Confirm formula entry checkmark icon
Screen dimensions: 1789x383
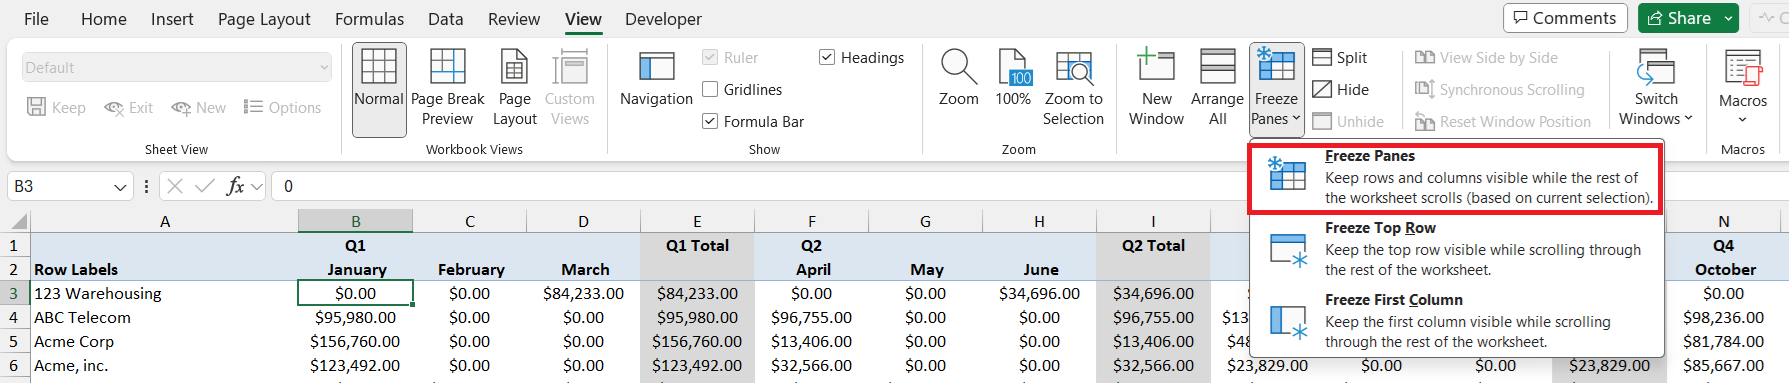tap(205, 186)
